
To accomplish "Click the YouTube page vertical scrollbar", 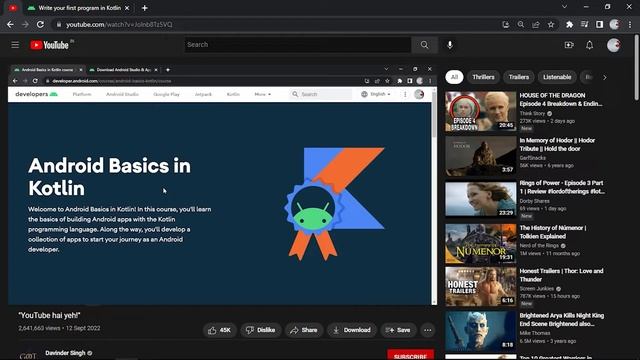I will [637, 67].
